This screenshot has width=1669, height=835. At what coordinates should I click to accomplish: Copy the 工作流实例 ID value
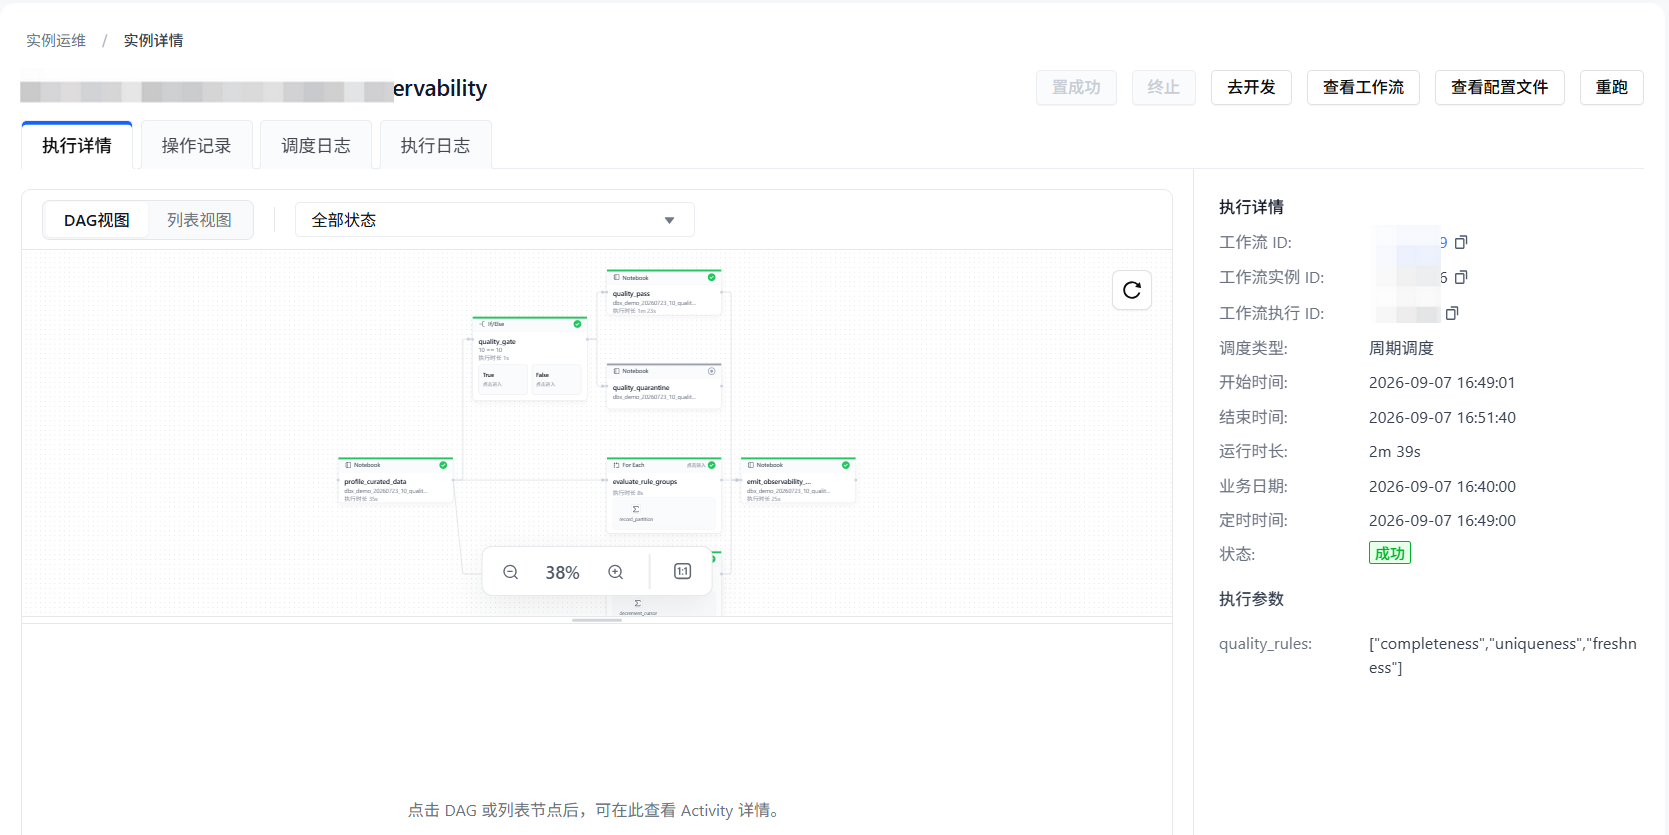(x=1461, y=277)
